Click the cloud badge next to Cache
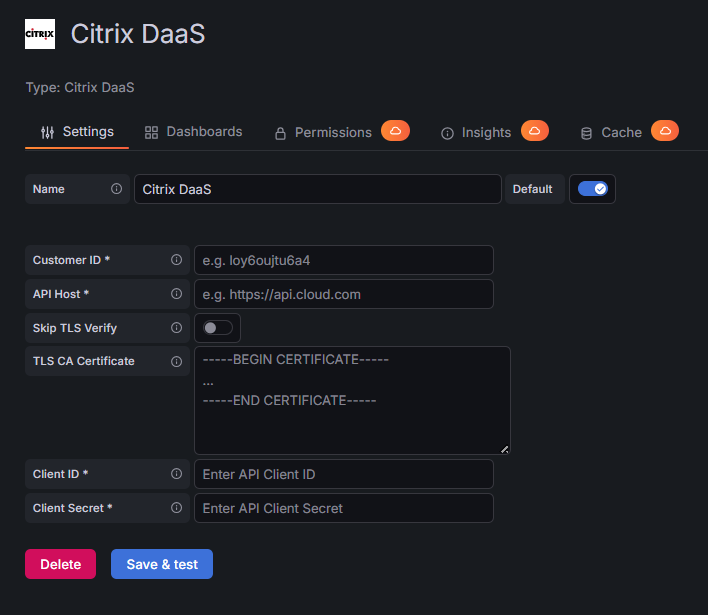This screenshot has height=615, width=708. [665, 130]
